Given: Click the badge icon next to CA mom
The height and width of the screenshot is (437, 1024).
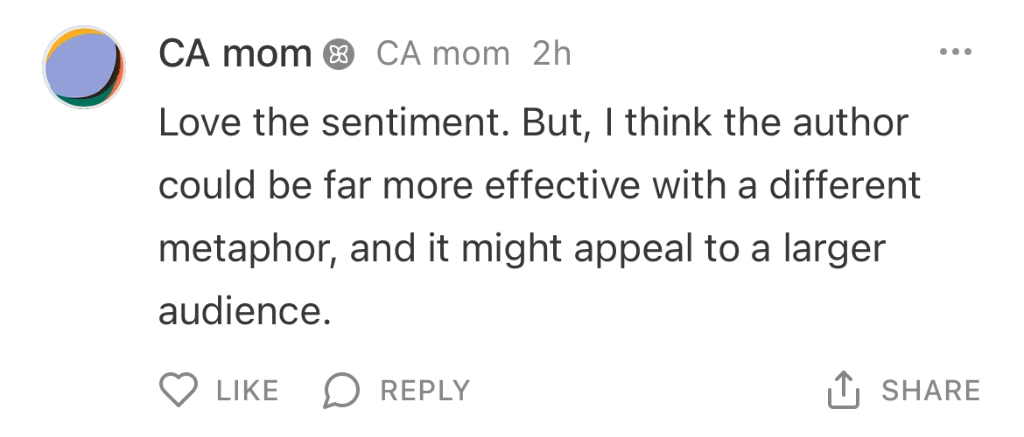Looking at the screenshot, I should tap(340, 54).
